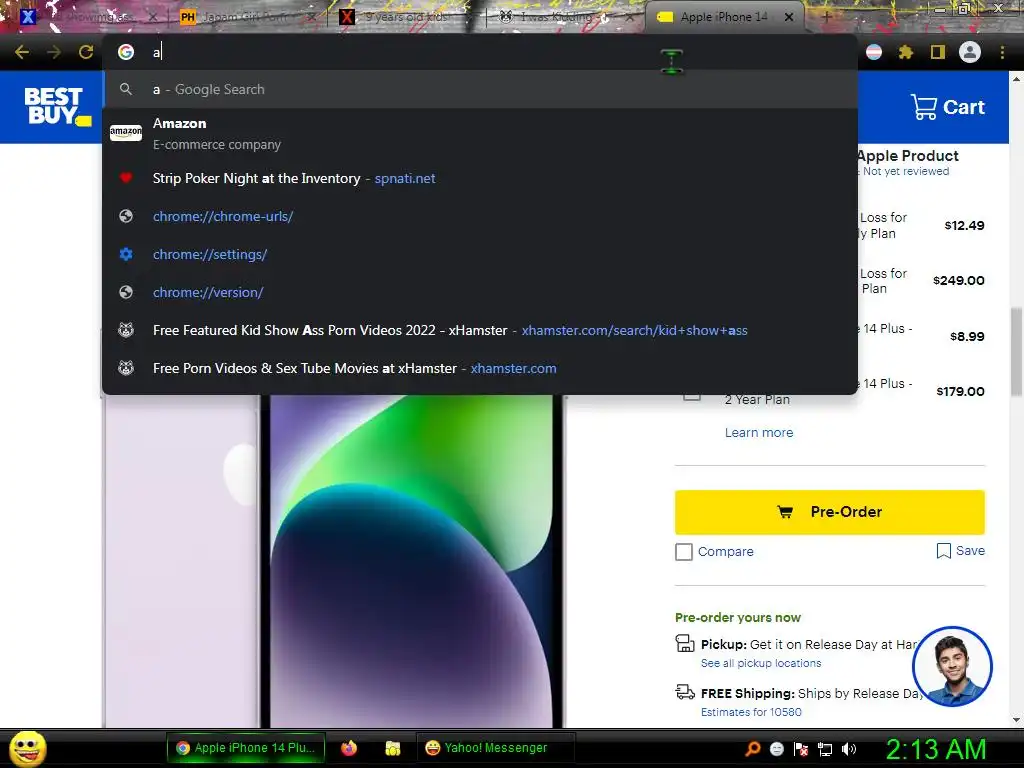1024x768 pixels.
Task: Click the magnifier tray icon
Action: click(752, 749)
